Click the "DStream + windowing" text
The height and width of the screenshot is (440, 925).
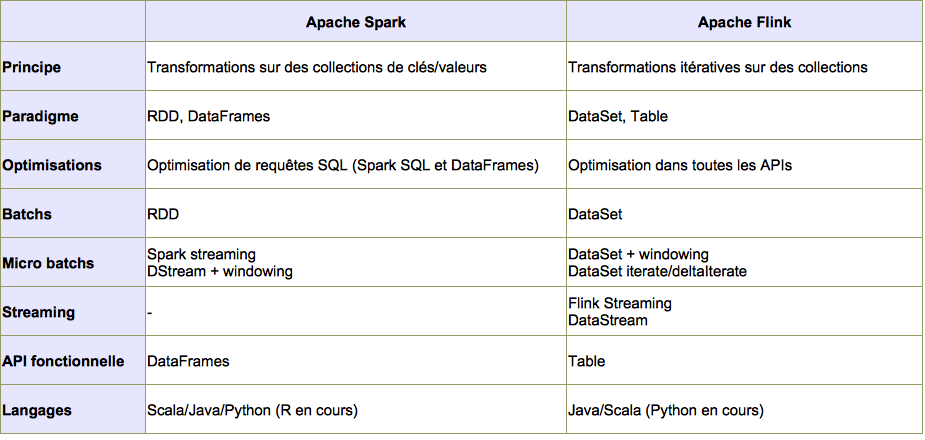pyautogui.click(x=220, y=271)
